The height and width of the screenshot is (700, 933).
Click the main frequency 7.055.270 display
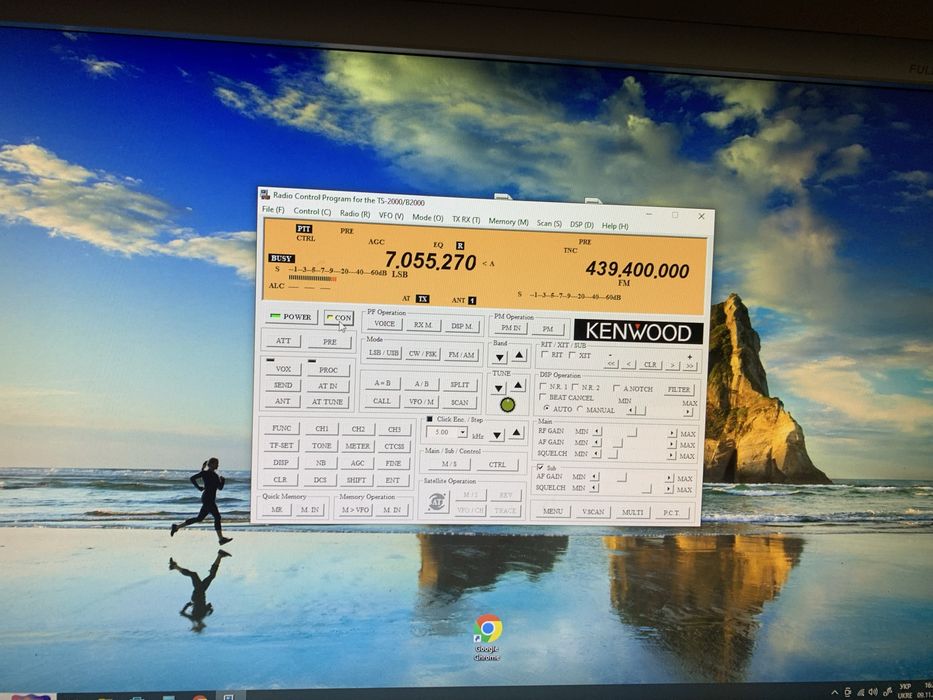(430, 261)
